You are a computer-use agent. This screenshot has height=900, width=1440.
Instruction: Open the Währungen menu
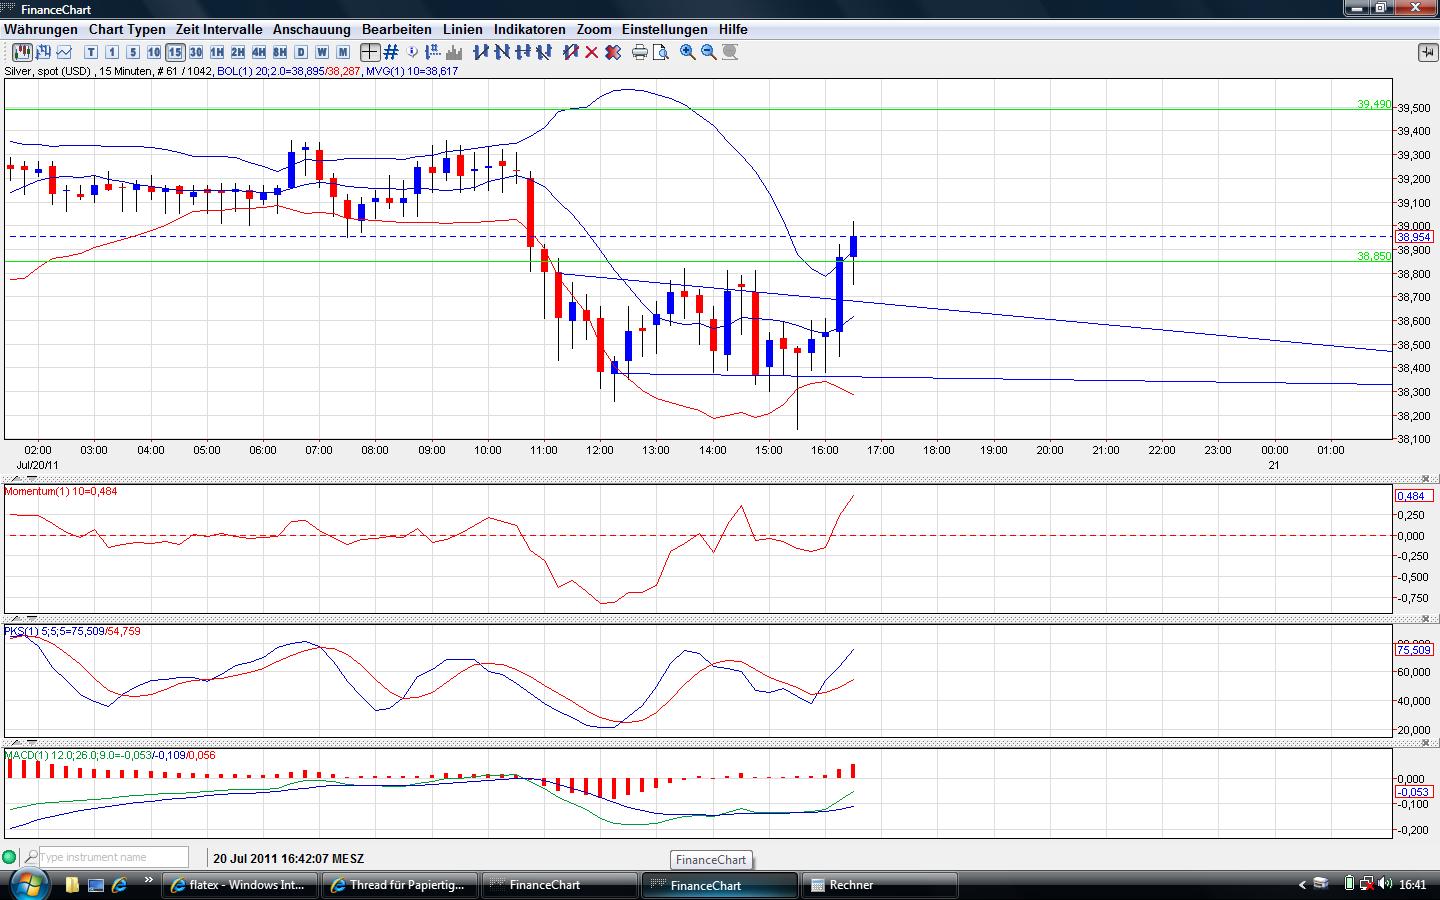coord(41,30)
